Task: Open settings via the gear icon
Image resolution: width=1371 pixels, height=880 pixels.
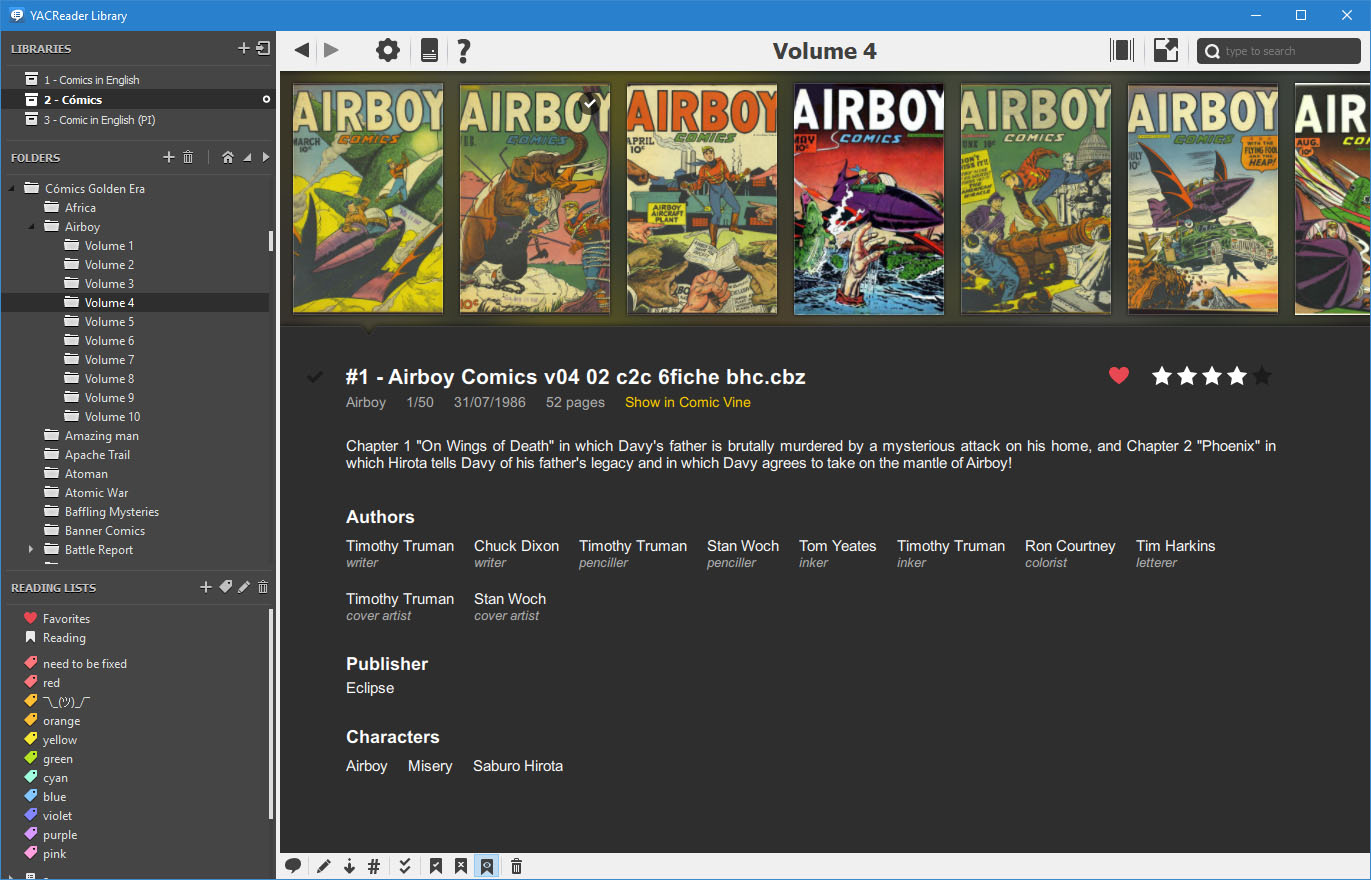Action: pos(387,50)
